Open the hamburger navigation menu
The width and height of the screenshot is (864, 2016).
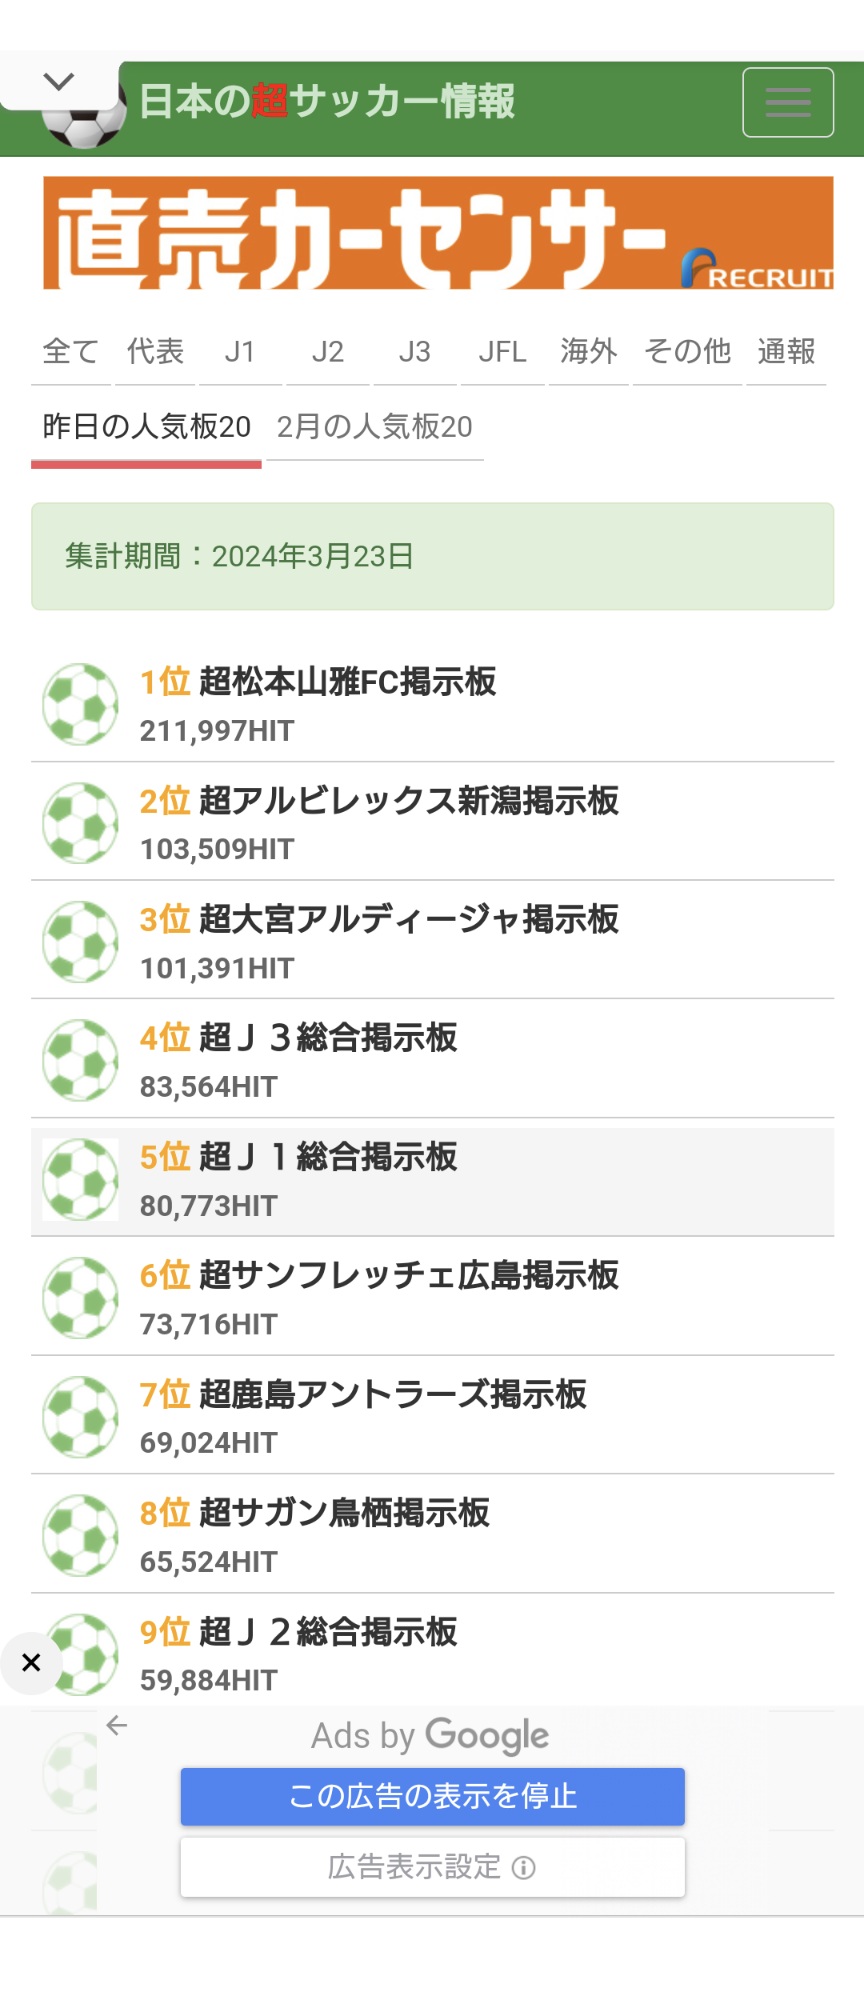(x=788, y=102)
